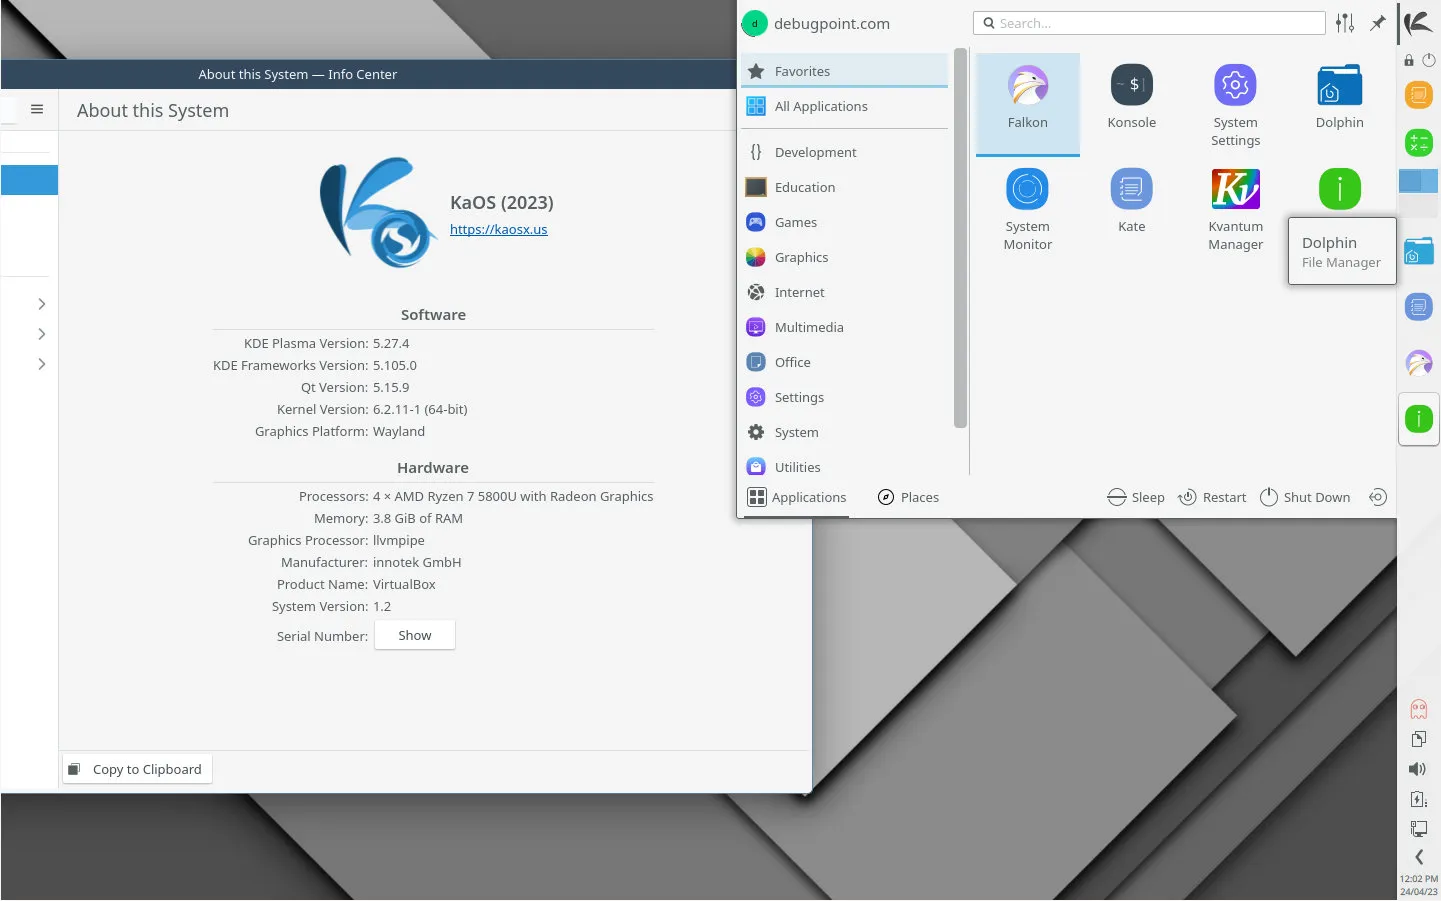Open Konsole terminal from favorites grid
Screen dimensions: 1441x901
[x=1131, y=97]
